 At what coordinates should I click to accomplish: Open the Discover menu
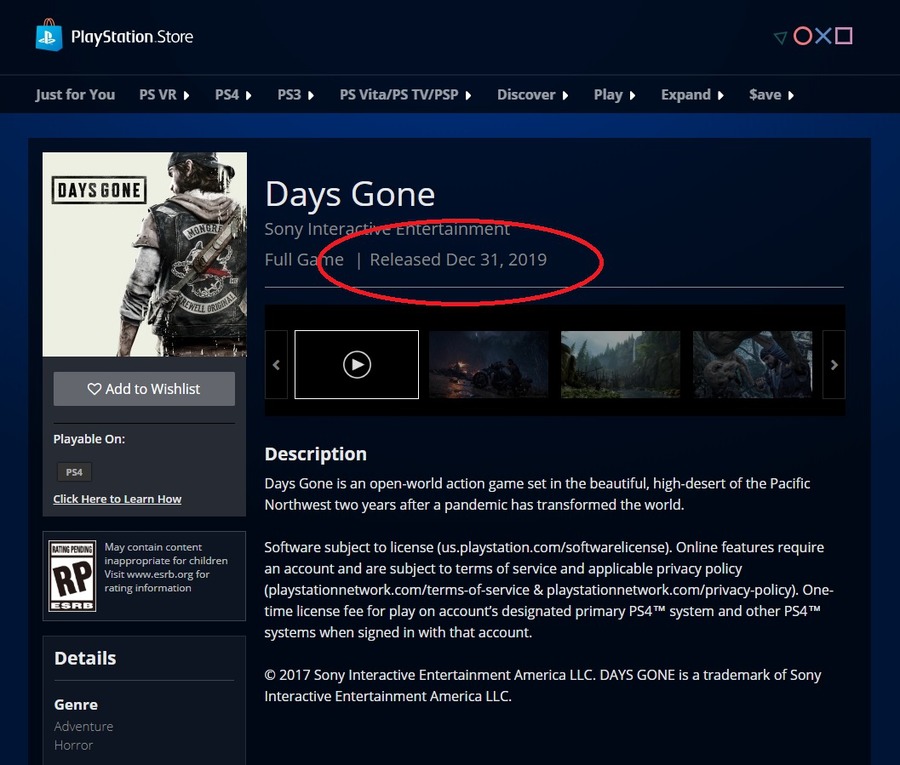click(526, 95)
